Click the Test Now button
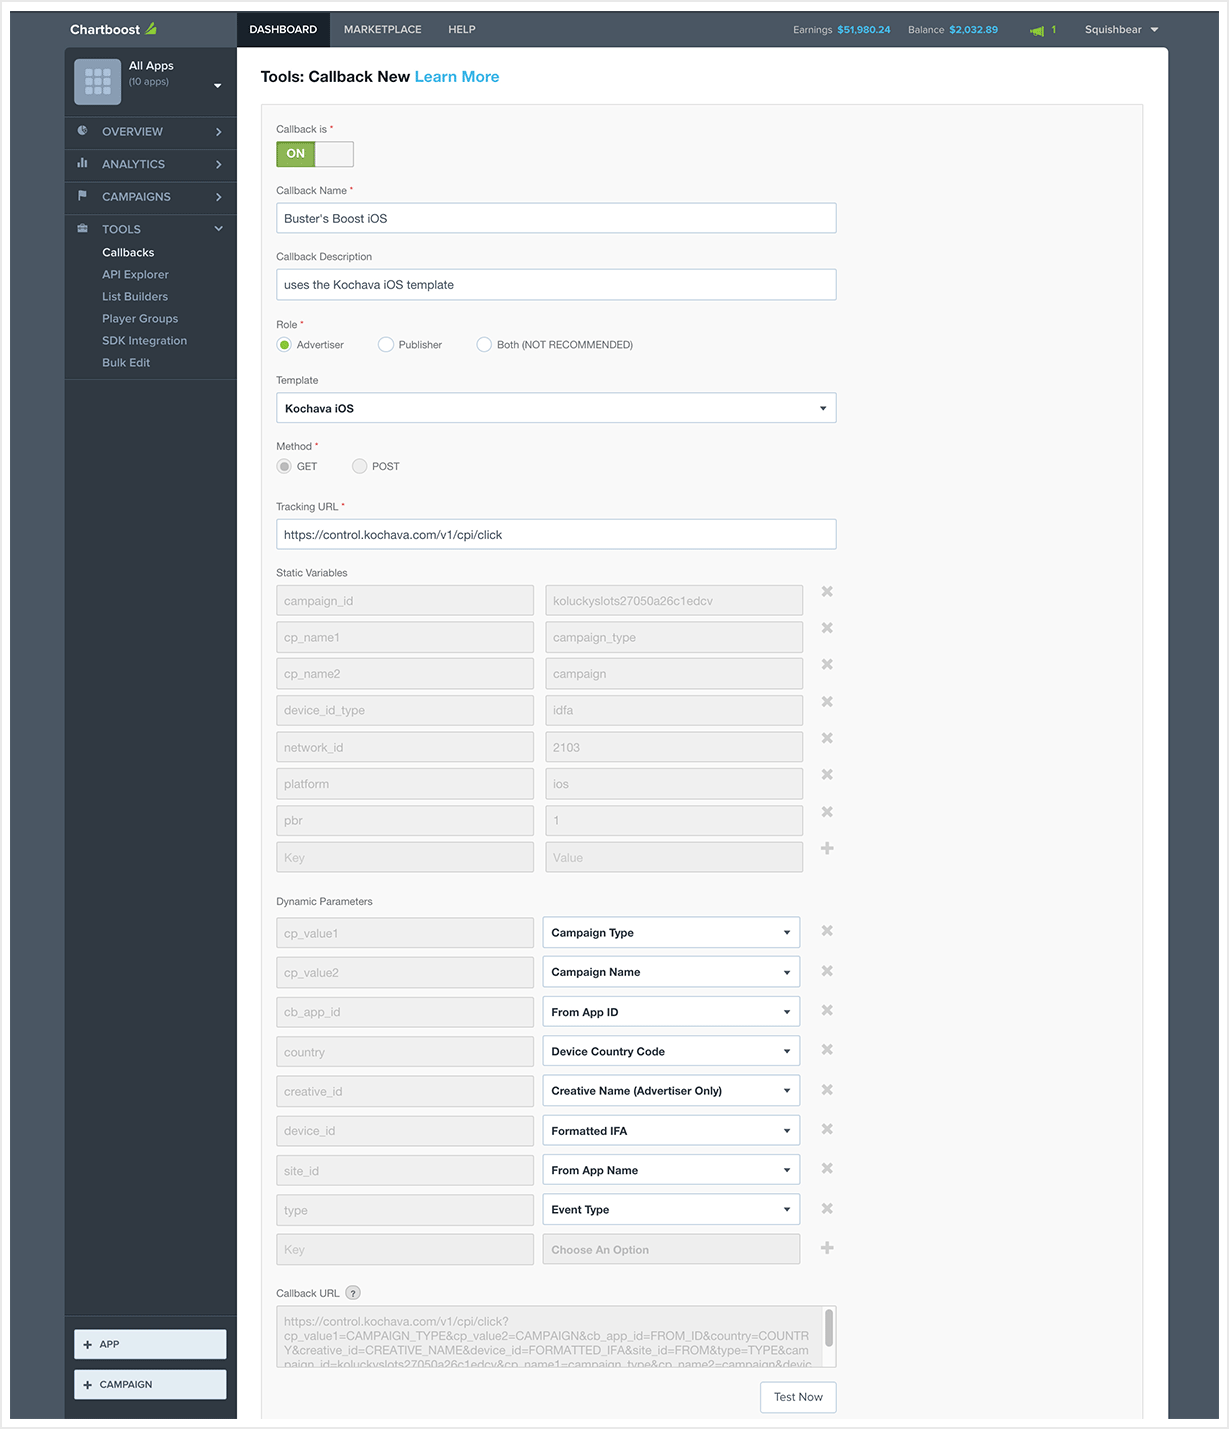The width and height of the screenshot is (1229, 1429). point(798,1397)
